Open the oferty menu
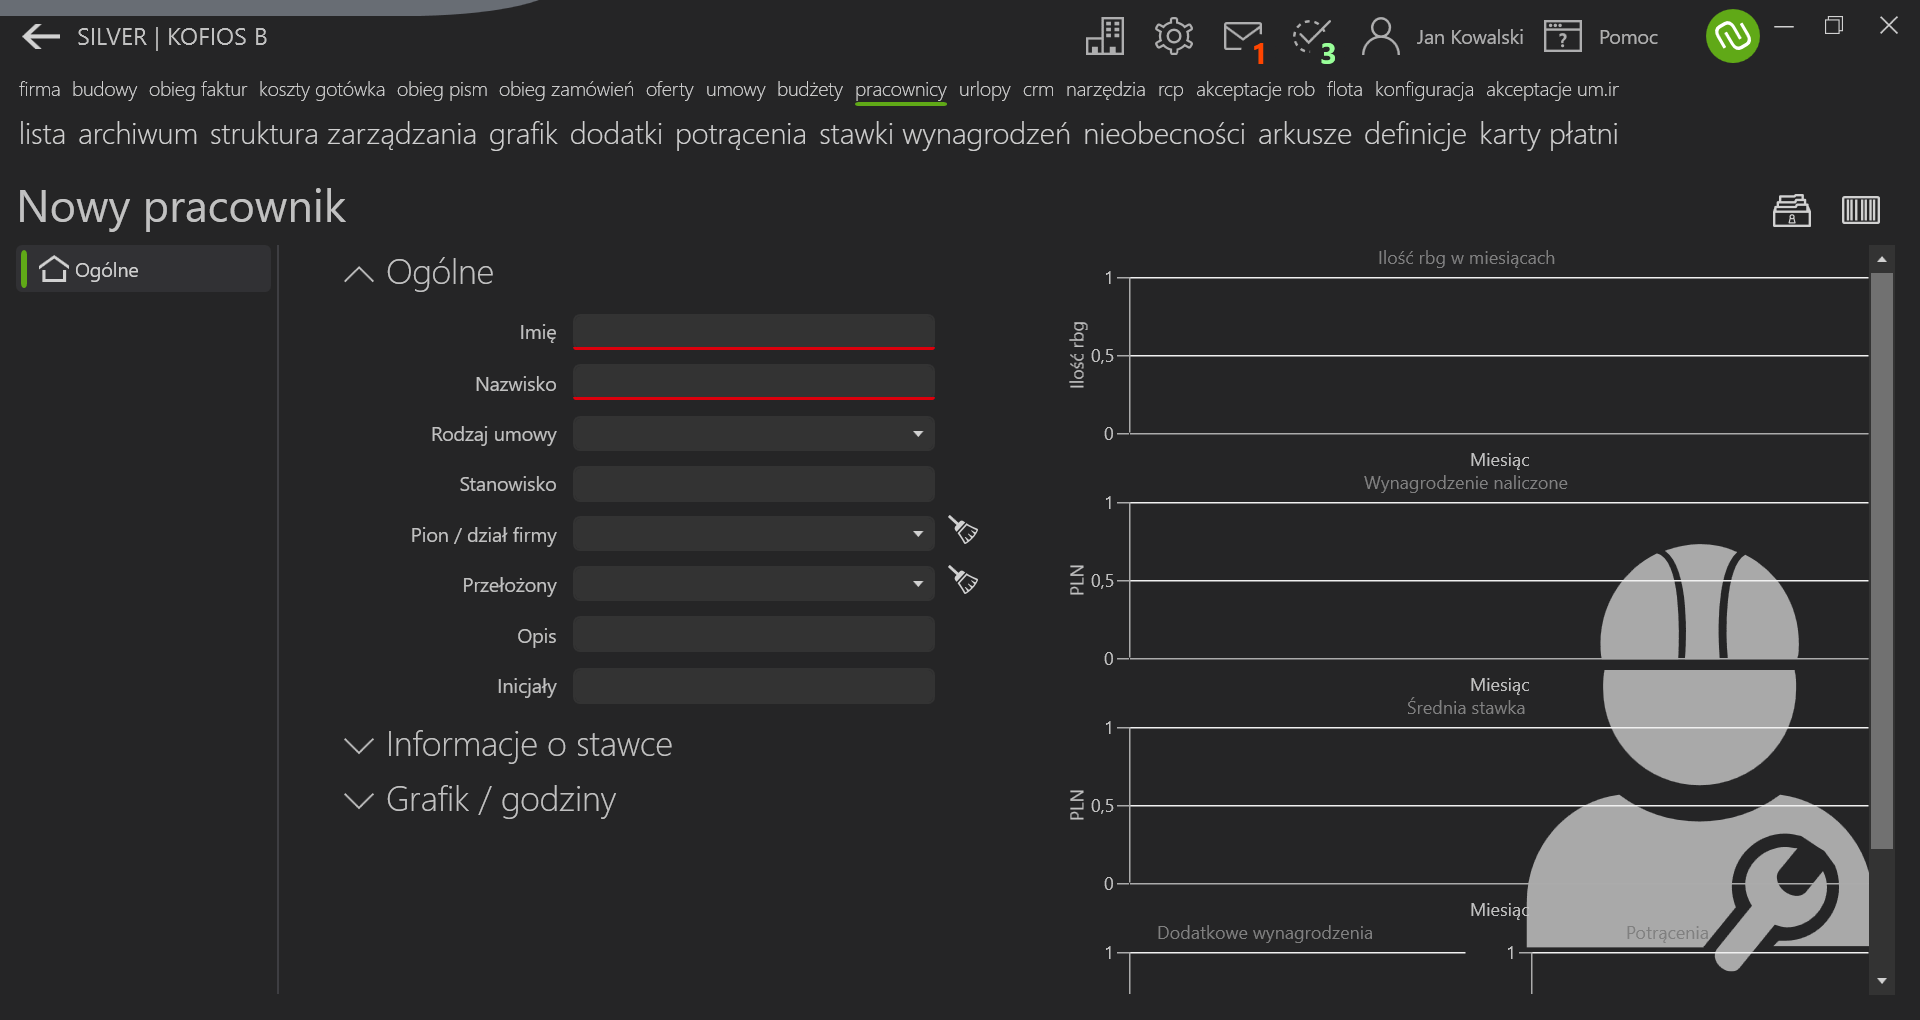 670,90
